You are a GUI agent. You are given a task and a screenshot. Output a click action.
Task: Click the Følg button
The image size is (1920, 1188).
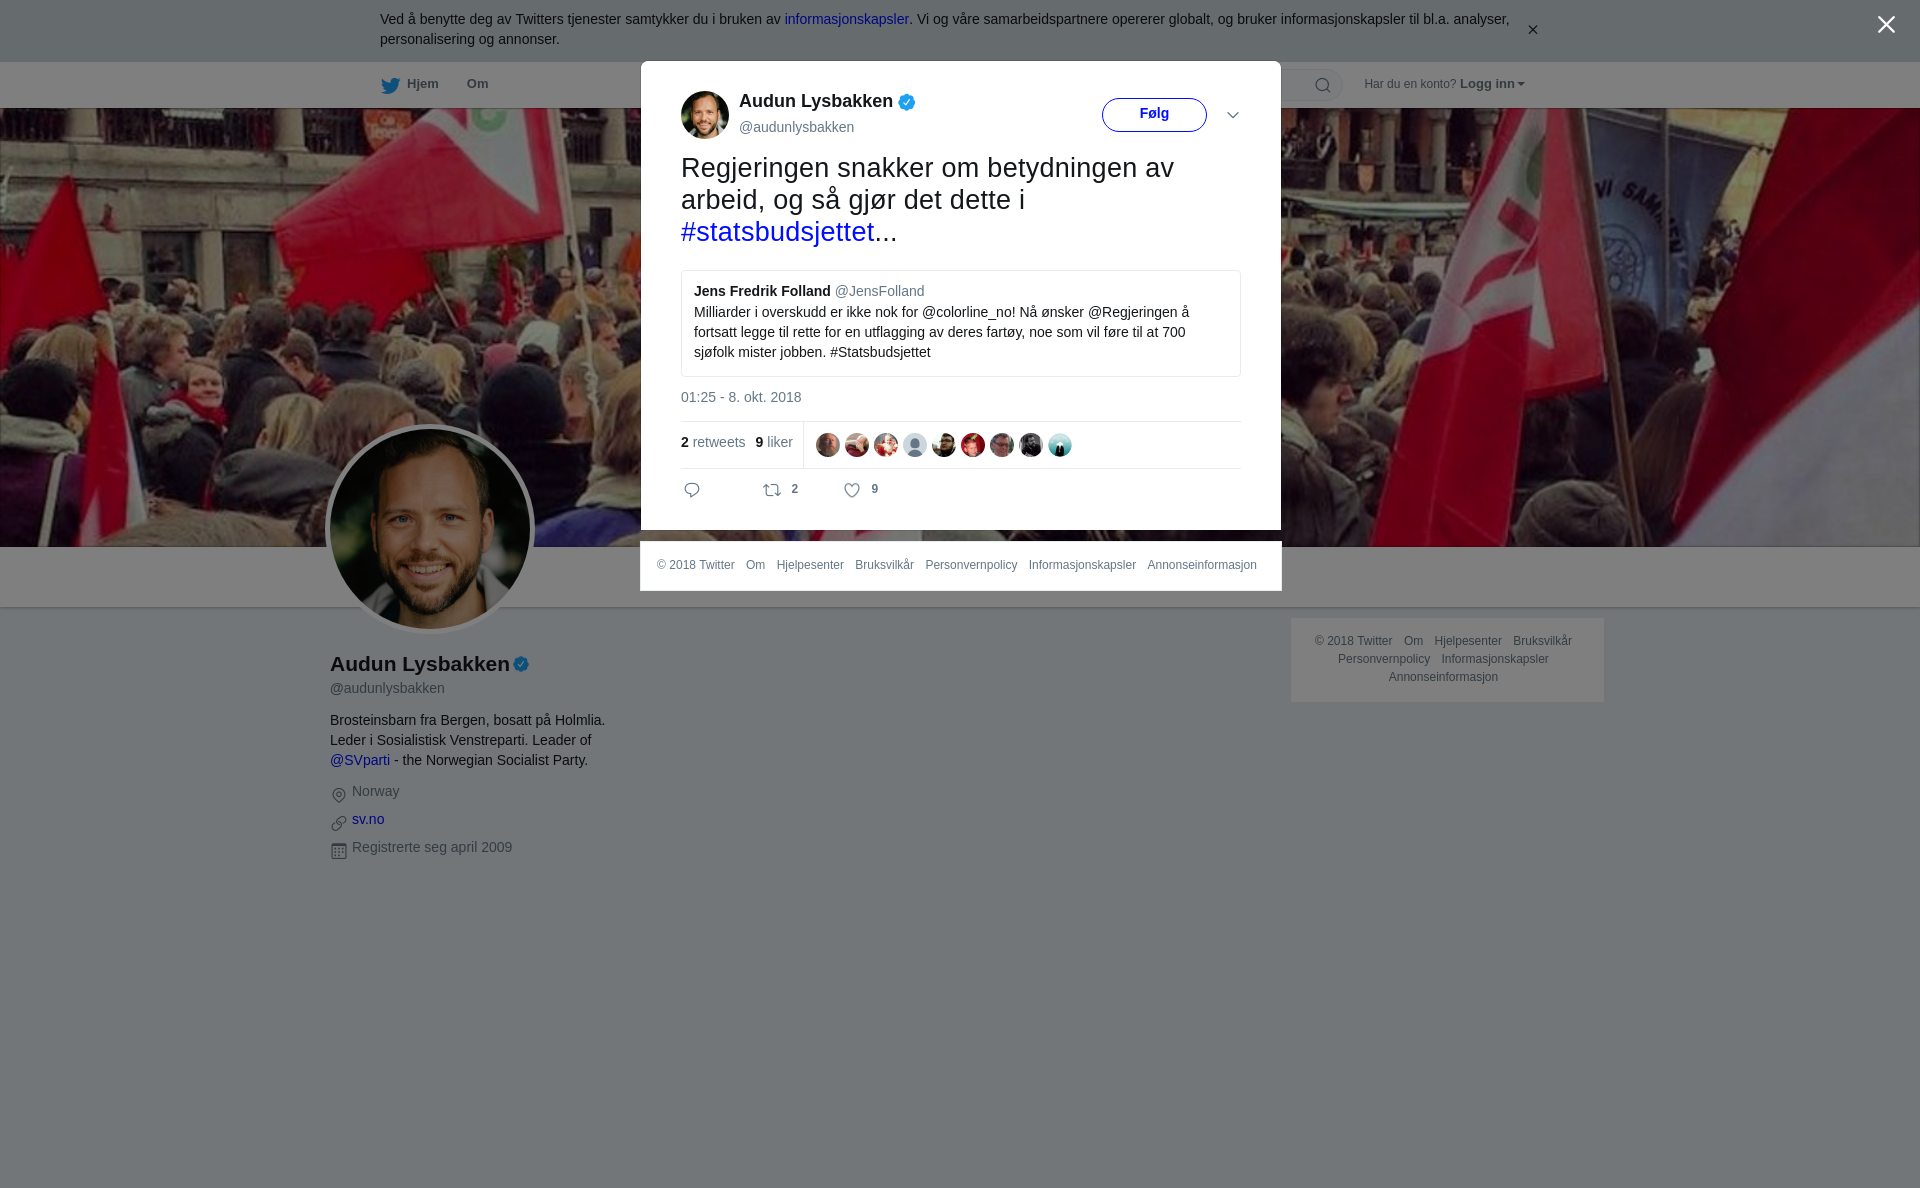1154,115
